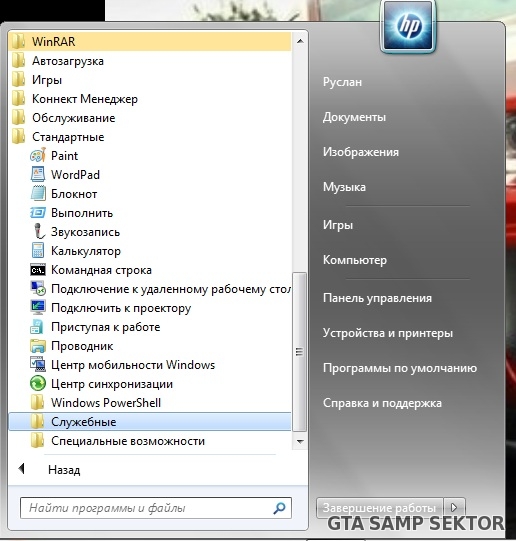Expand the Специальные возможности folder
Screen dimensions: 516x541
tap(150, 441)
